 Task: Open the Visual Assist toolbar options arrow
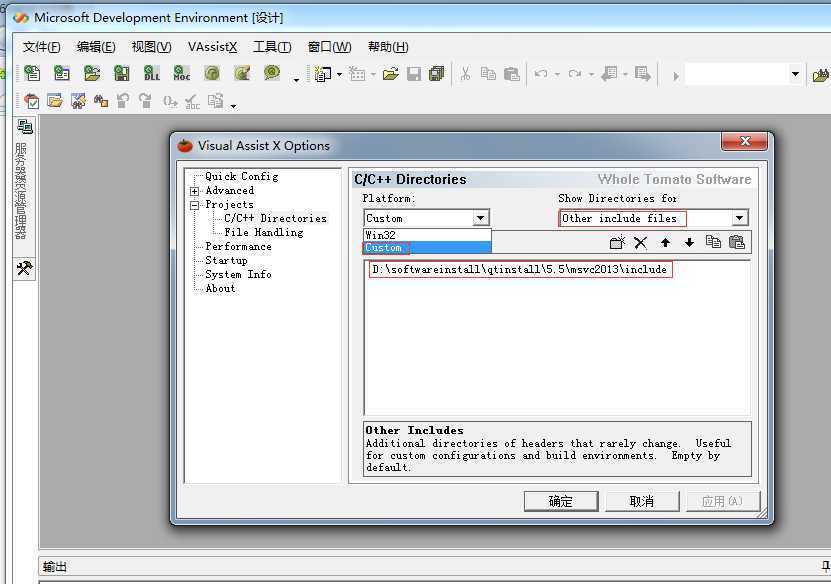tap(233, 107)
